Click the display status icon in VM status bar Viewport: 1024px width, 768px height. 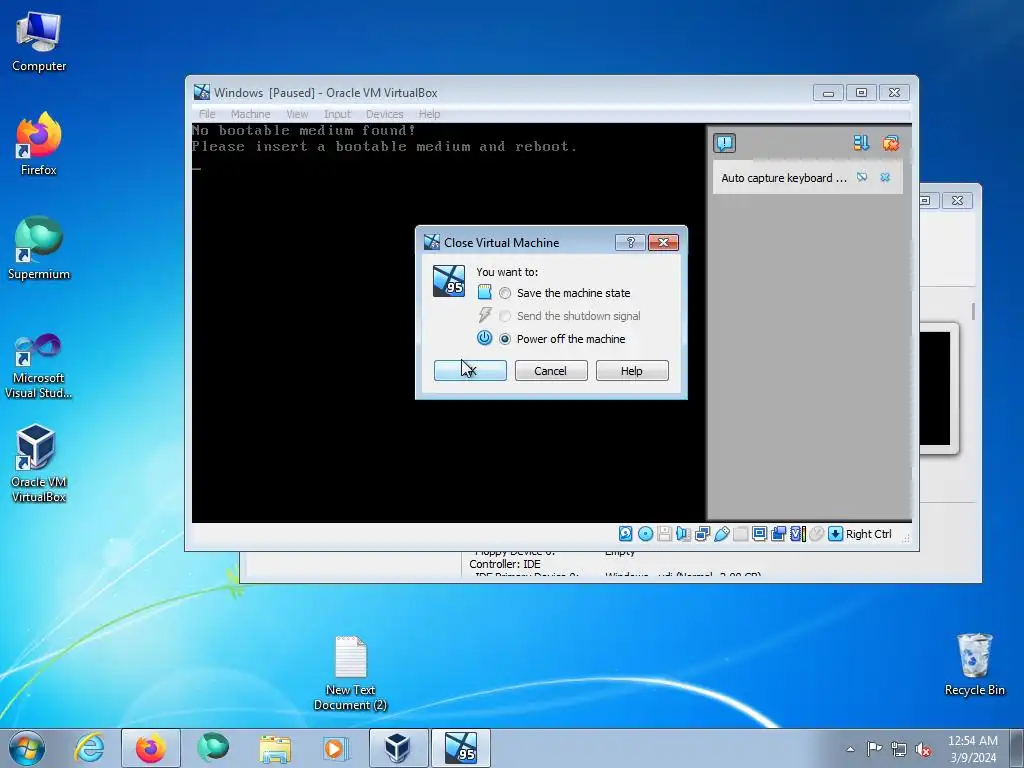759,534
